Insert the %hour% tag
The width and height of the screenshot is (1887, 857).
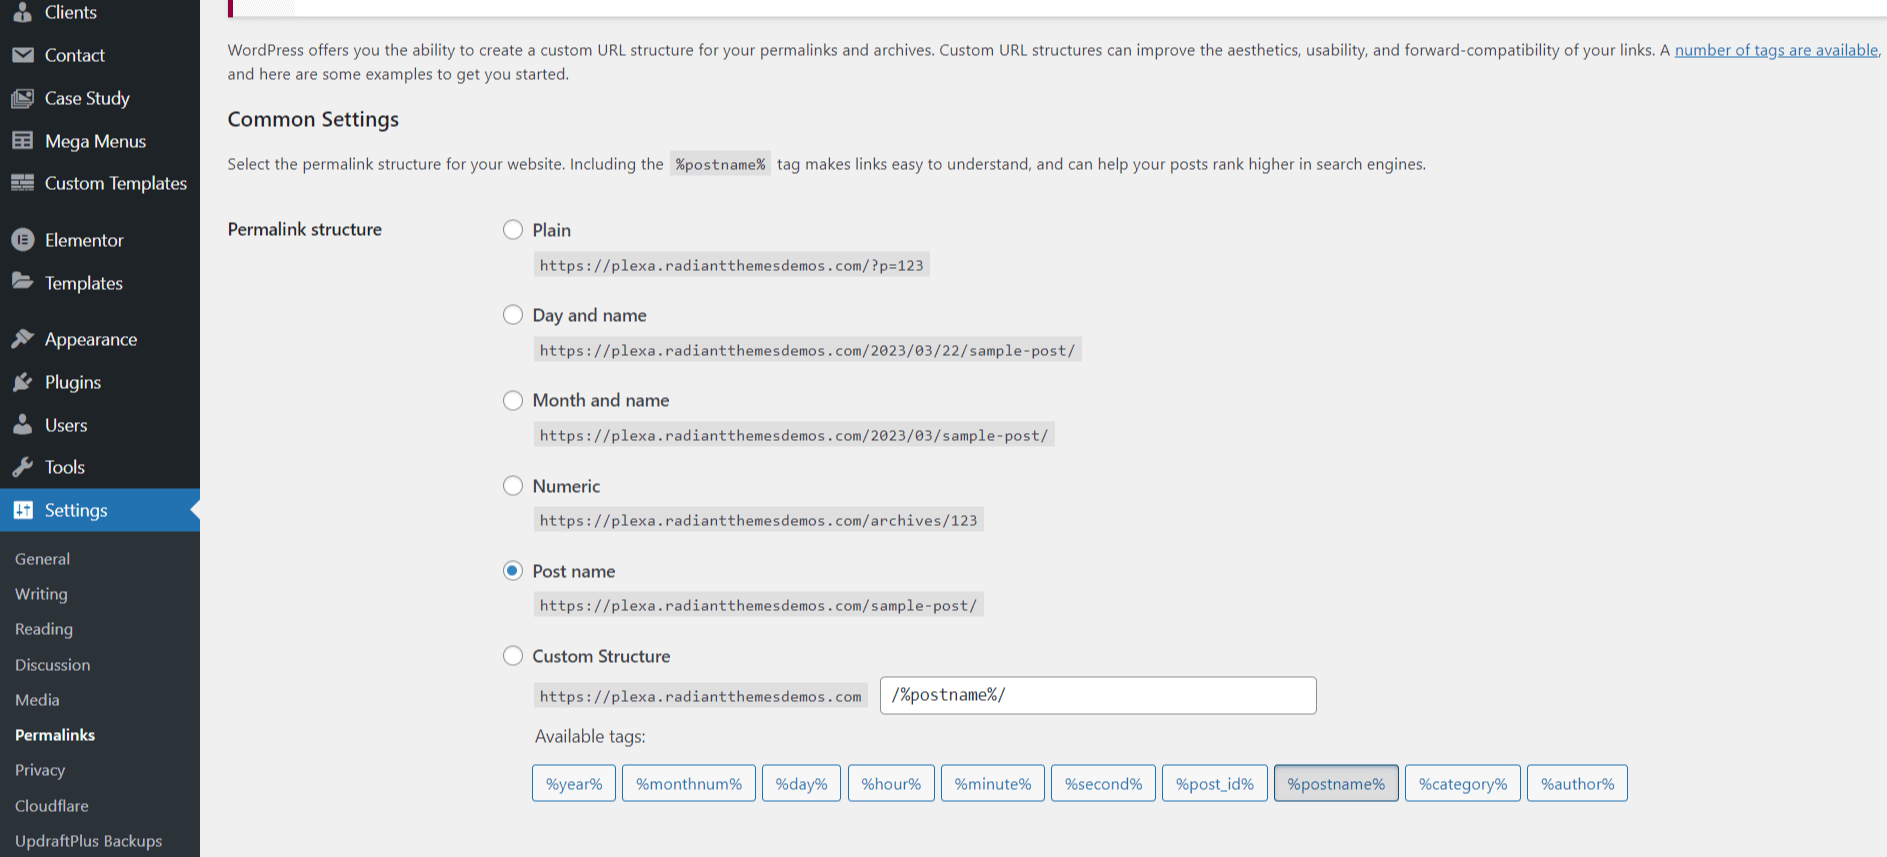click(891, 783)
